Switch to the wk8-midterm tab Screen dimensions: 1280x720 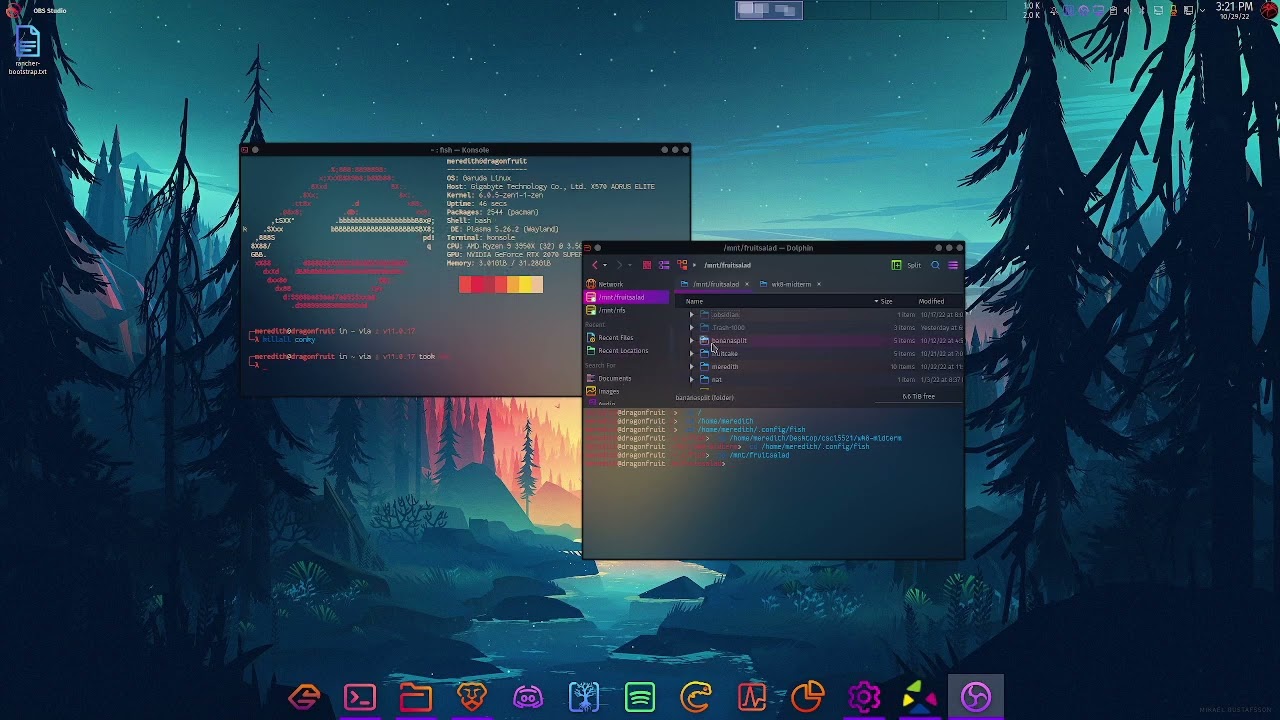coord(790,284)
